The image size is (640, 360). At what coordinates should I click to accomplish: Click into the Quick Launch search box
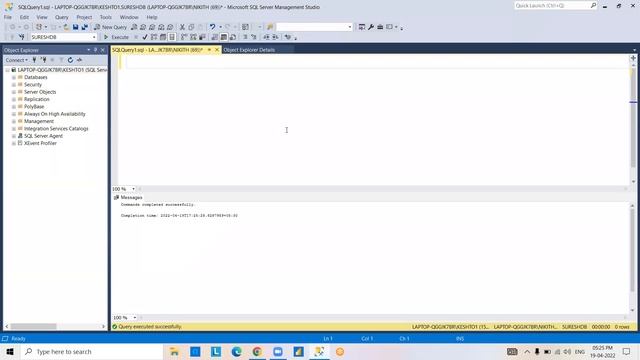coord(552,6)
